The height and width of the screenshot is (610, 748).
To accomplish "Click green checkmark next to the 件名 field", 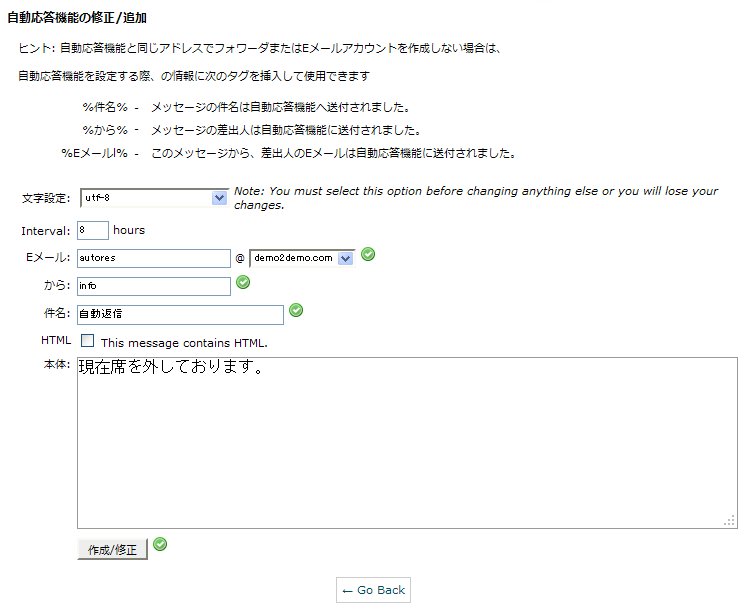I will coord(295,311).
